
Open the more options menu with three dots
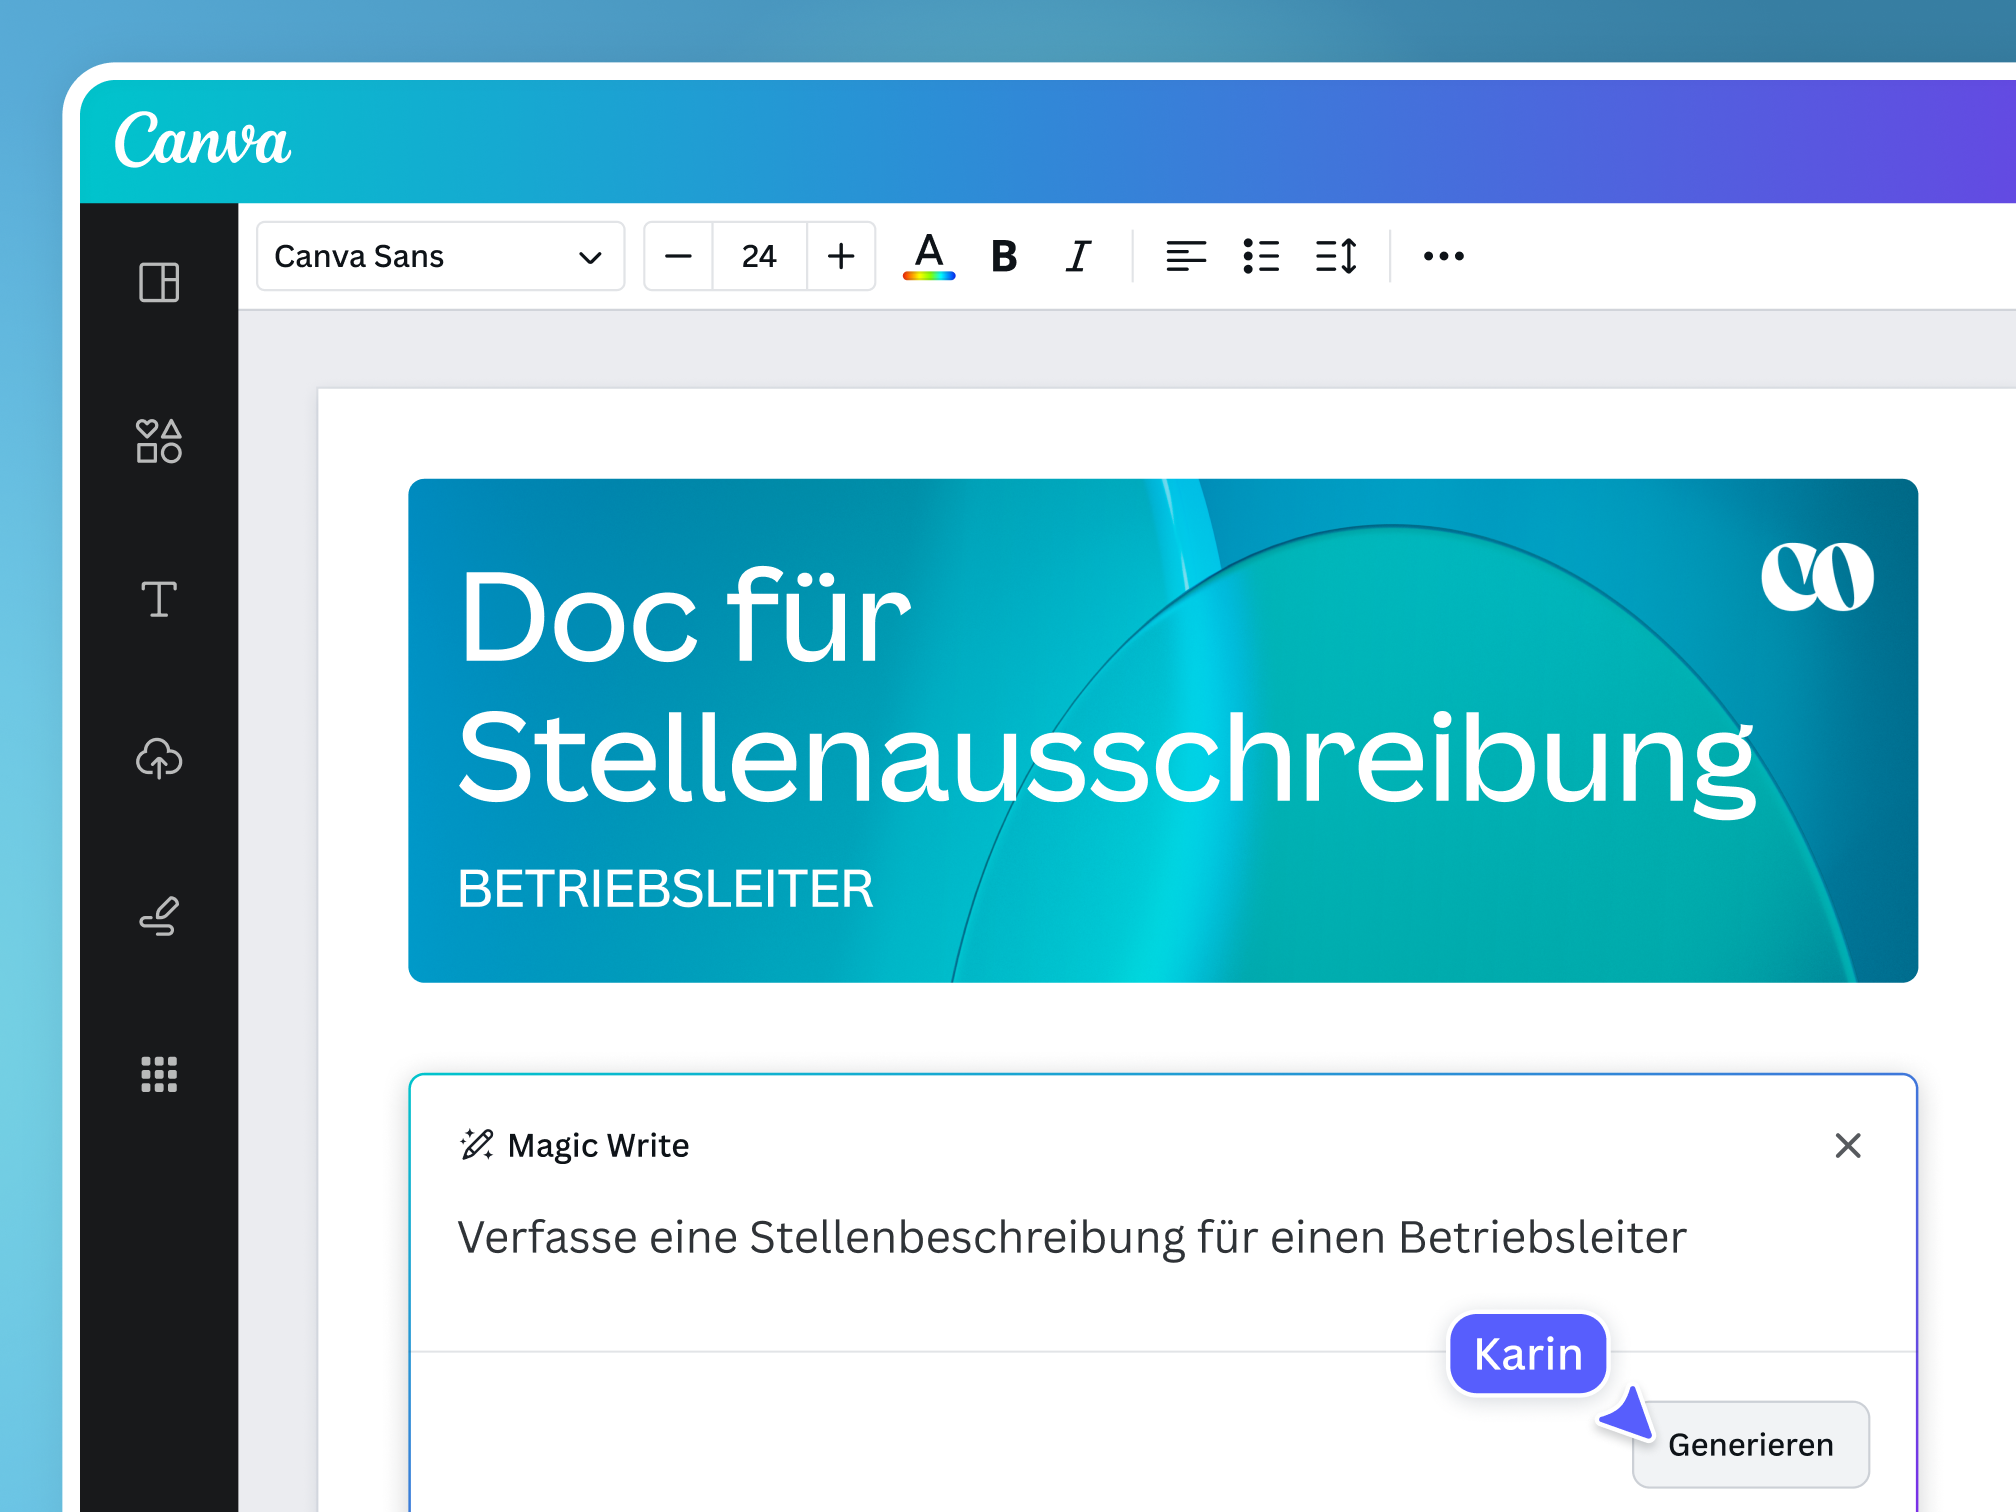click(1442, 256)
